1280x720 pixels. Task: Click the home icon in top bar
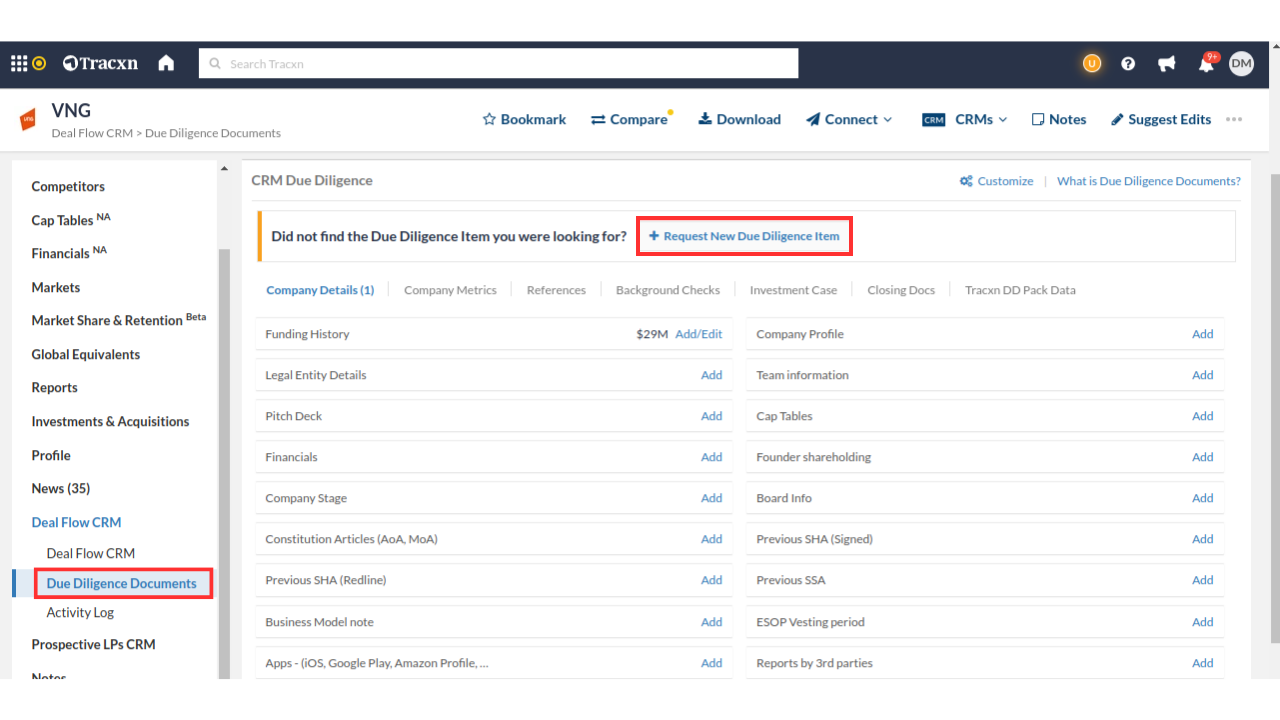166,64
